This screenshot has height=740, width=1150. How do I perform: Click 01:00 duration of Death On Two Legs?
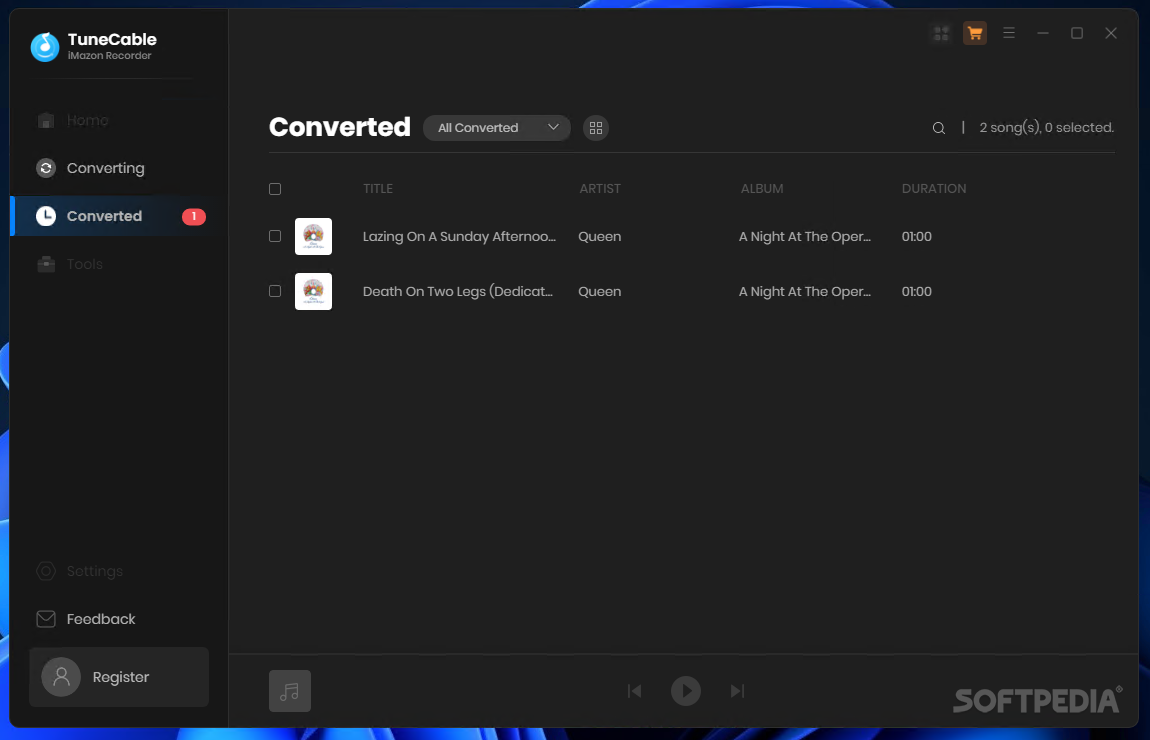[917, 291]
